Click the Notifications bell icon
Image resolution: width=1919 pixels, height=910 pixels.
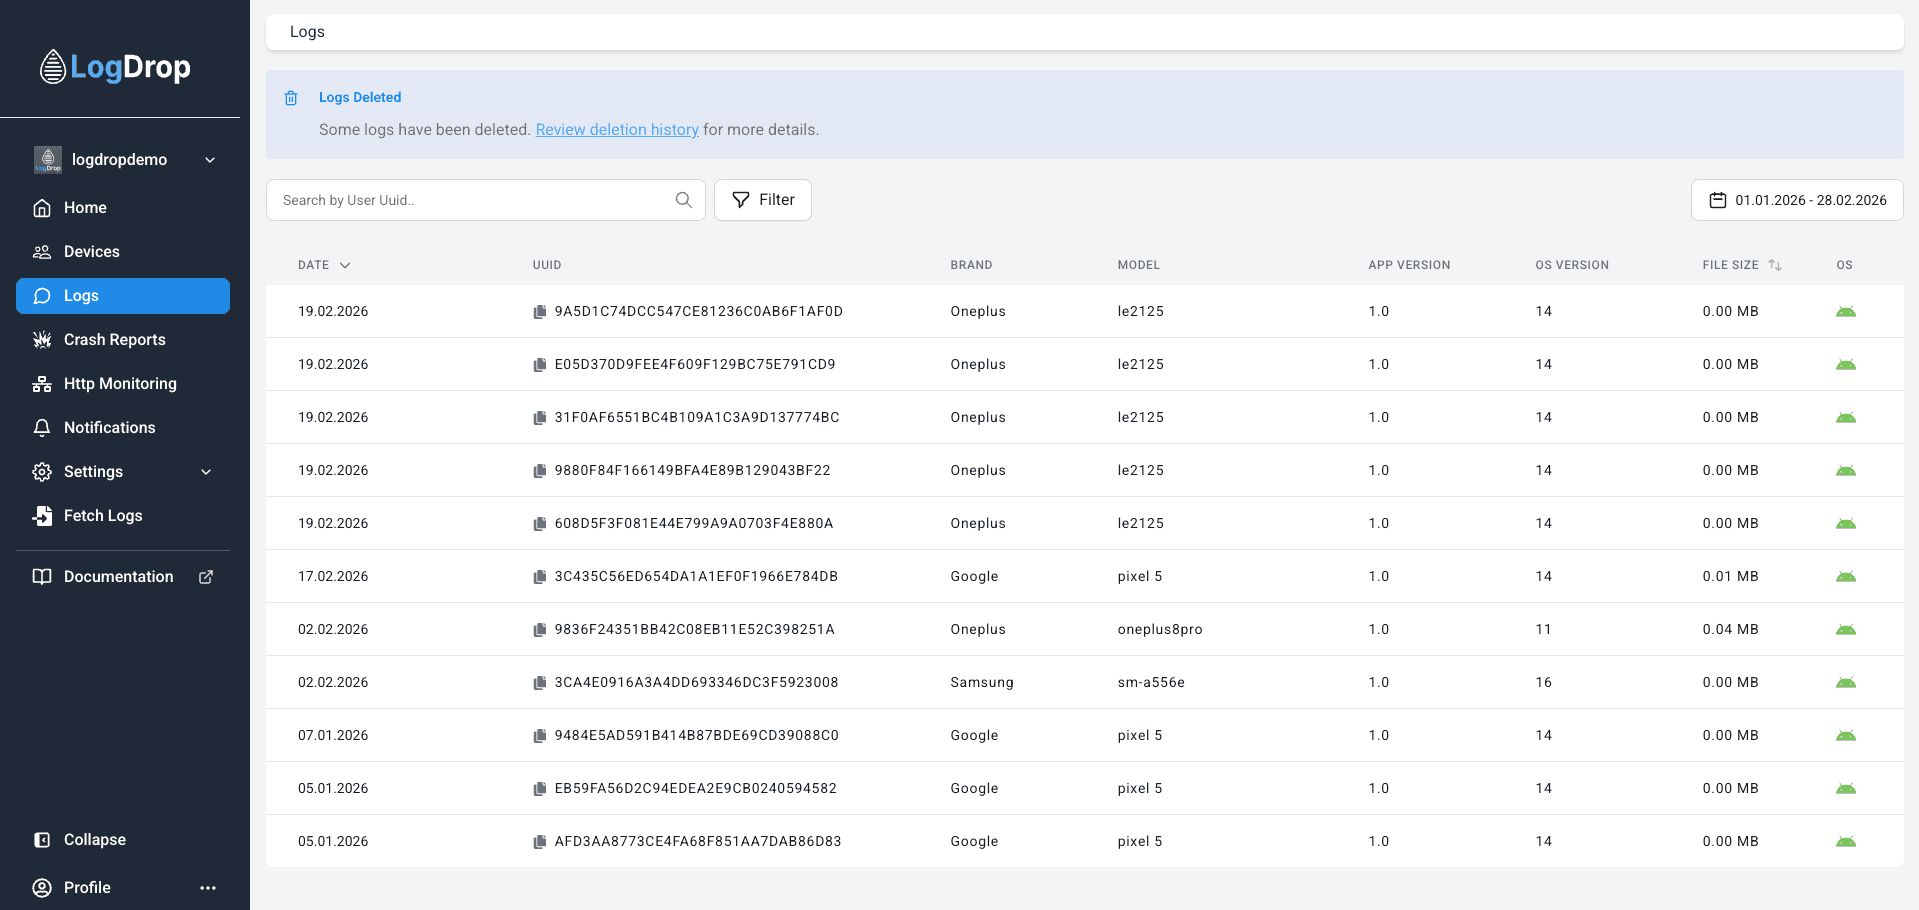tap(42, 428)
